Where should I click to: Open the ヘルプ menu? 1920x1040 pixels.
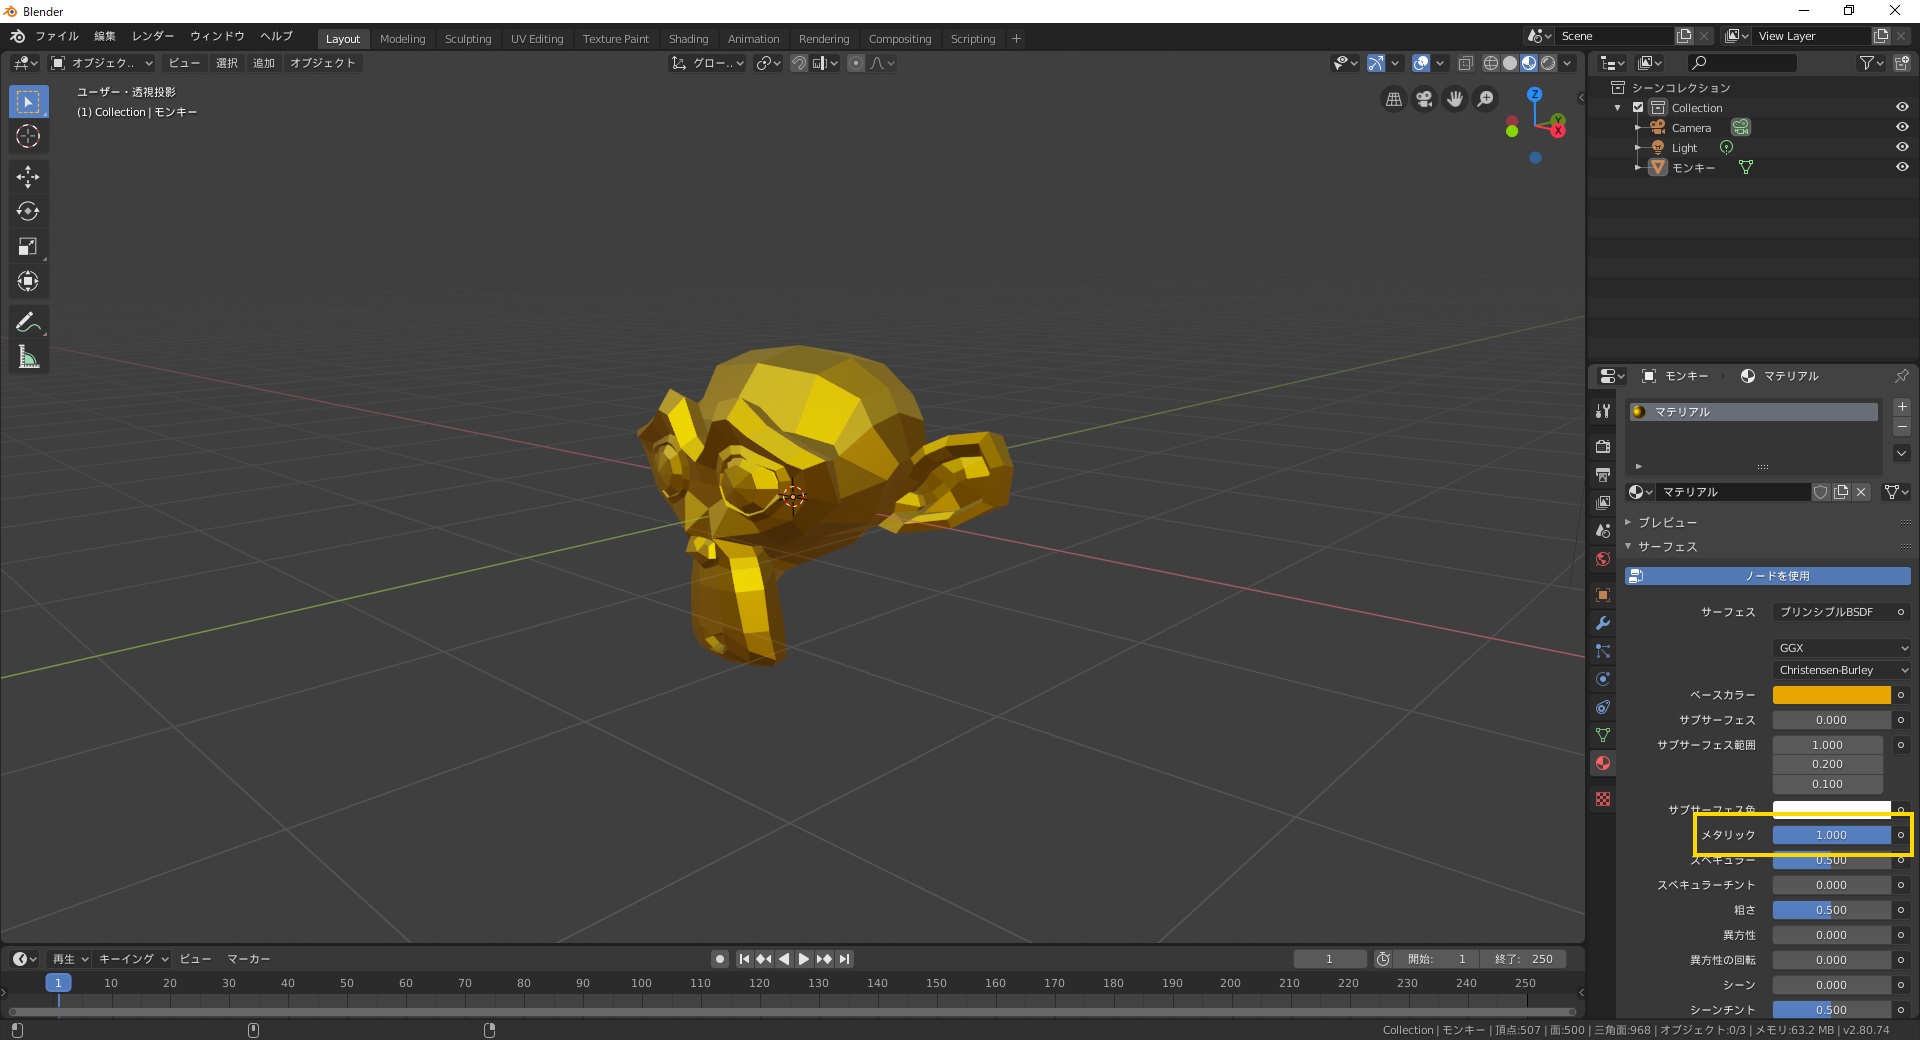(x=276, y=36)
